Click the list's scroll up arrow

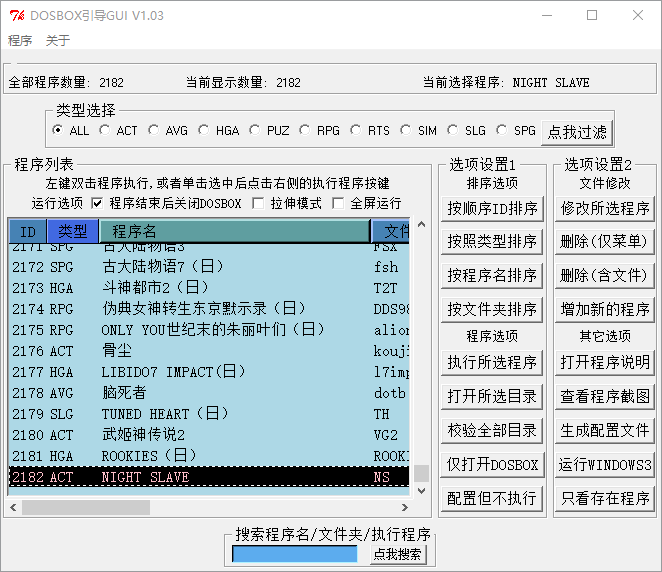click(x=421, y=225)
